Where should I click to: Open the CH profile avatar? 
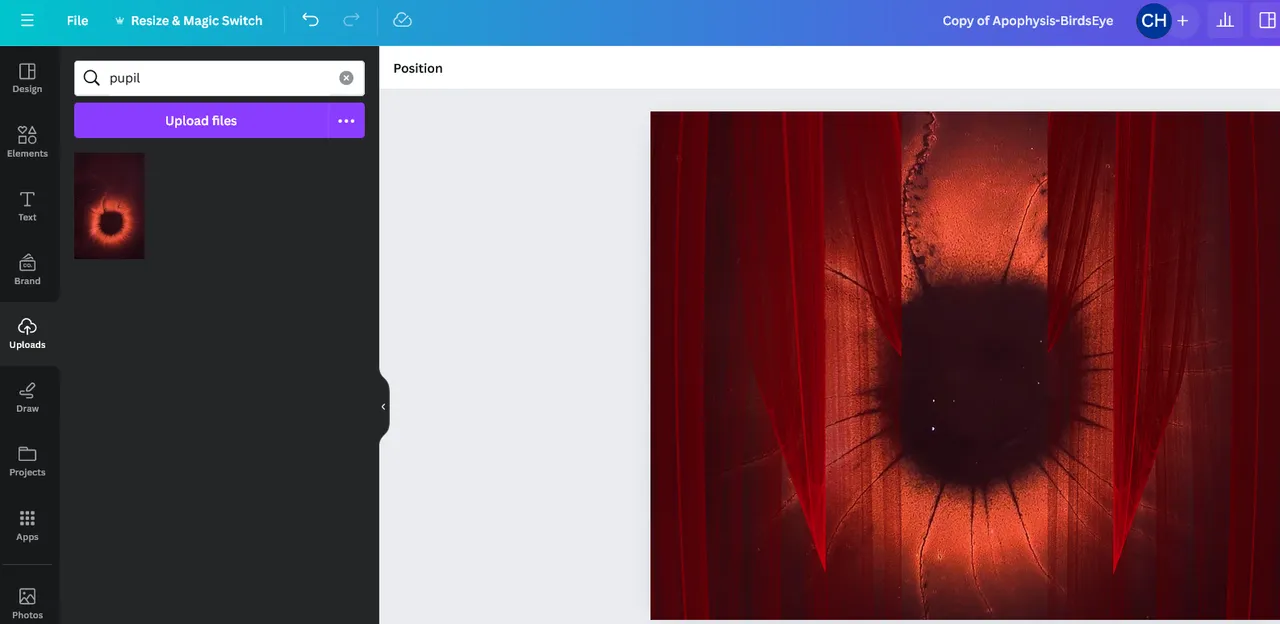[x=1153, y=20]
